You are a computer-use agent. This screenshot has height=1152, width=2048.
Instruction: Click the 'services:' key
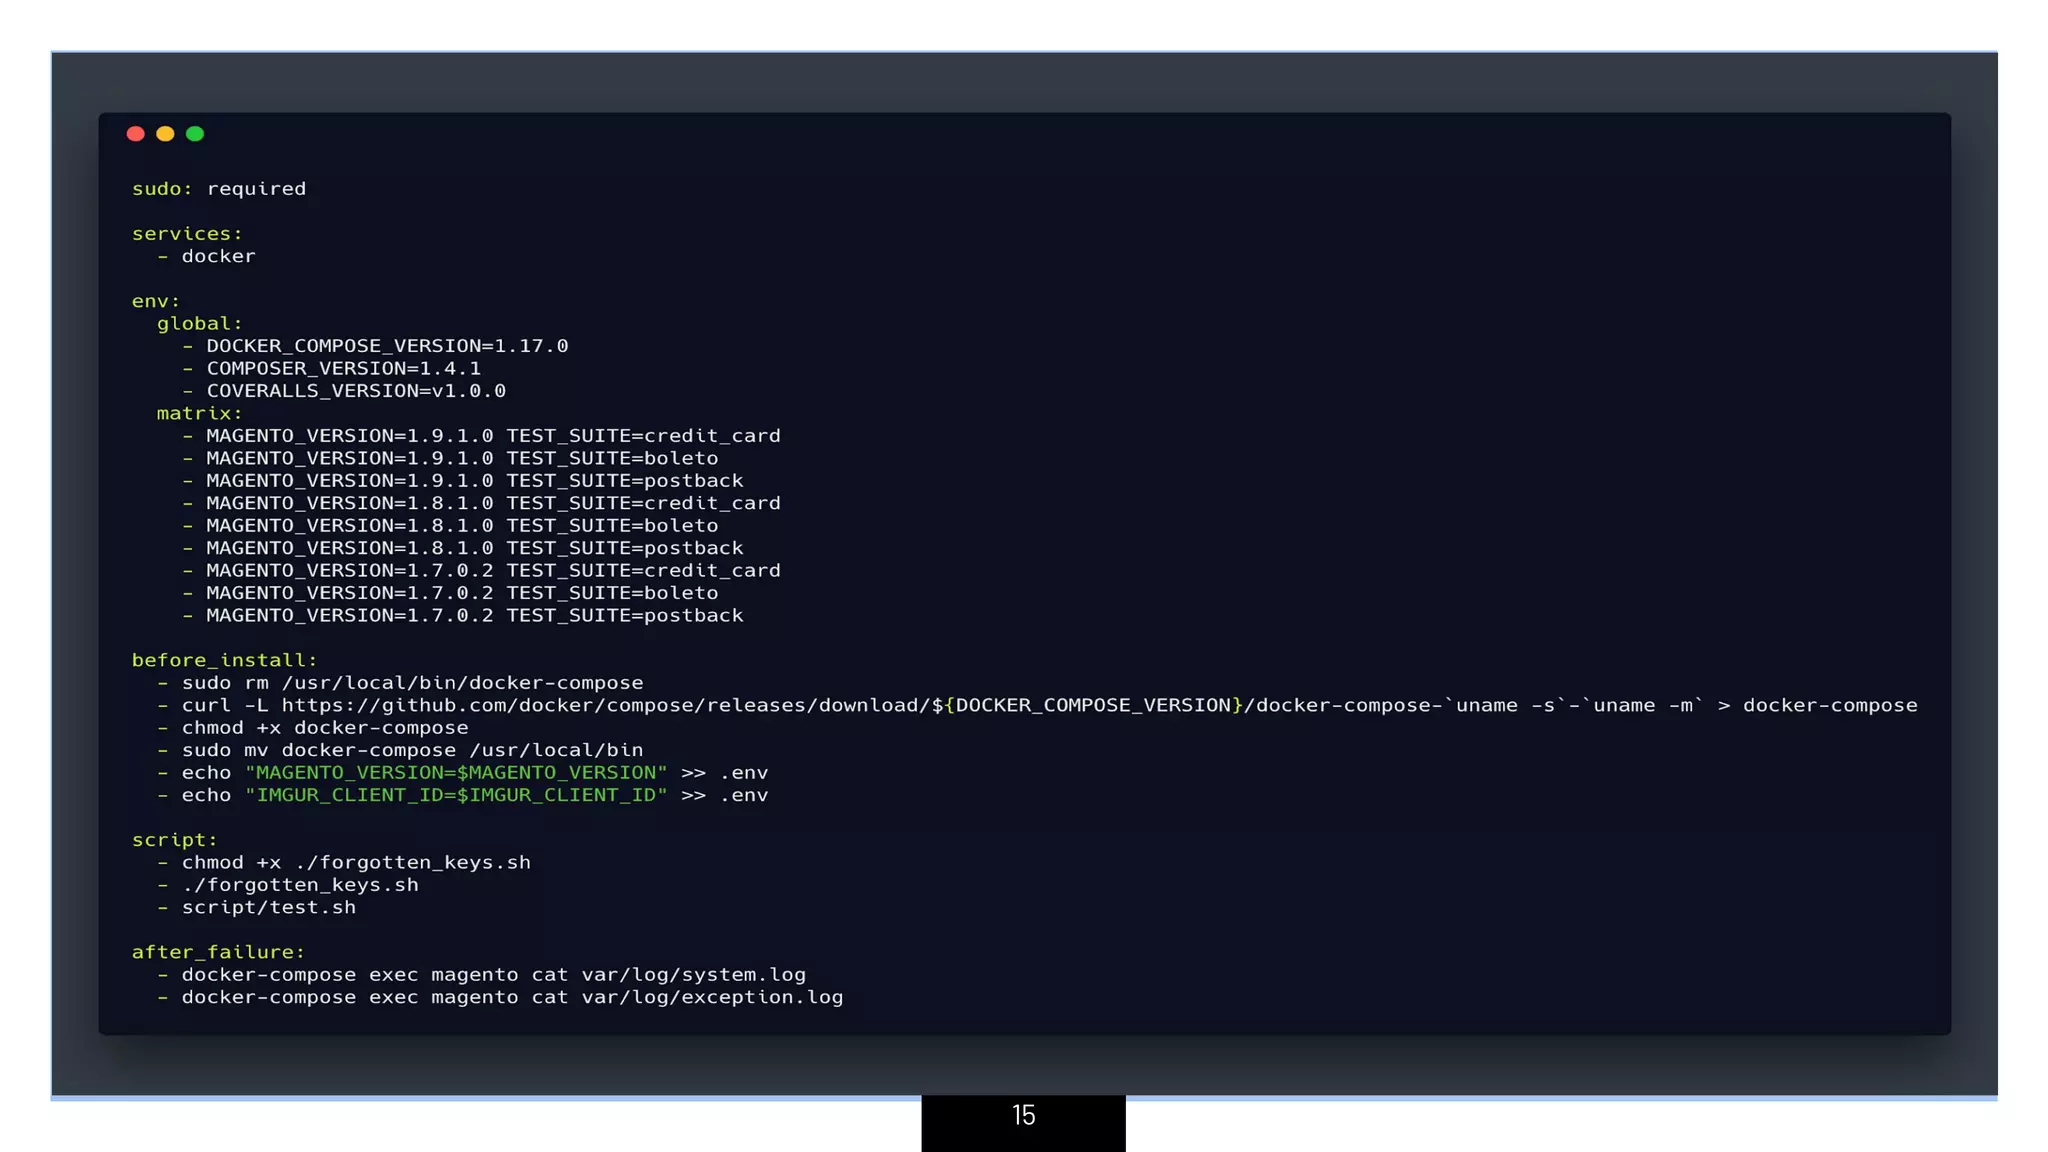(x=187, y=234)
